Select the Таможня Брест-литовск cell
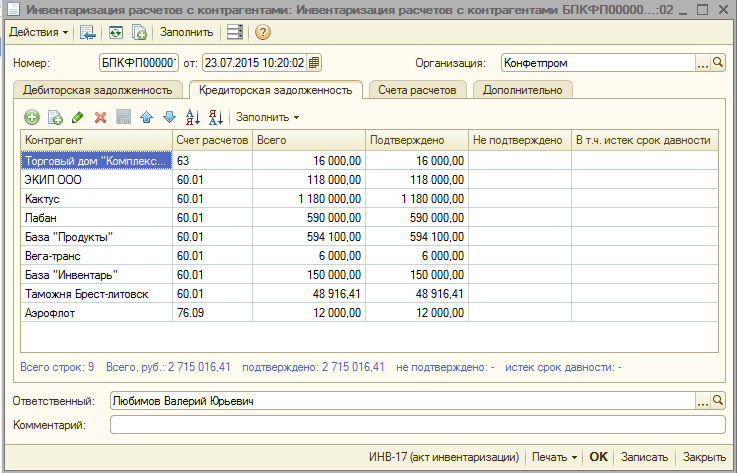The height and width of the screenshot is (473, 737). point(97,294)
